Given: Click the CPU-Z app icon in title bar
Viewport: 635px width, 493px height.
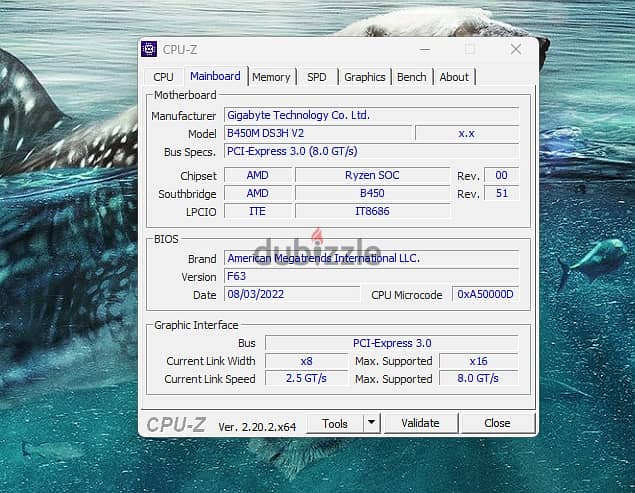Looking at the screenshot, I should click(x=149, y=49).
